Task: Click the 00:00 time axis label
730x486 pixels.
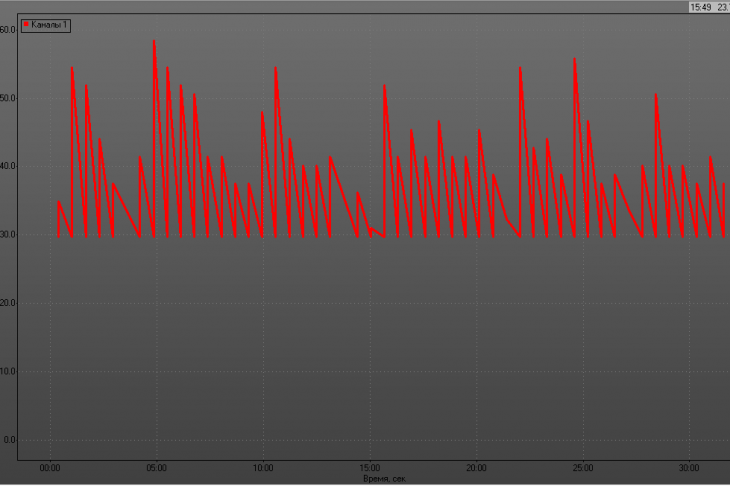Action: click(50, 468)
